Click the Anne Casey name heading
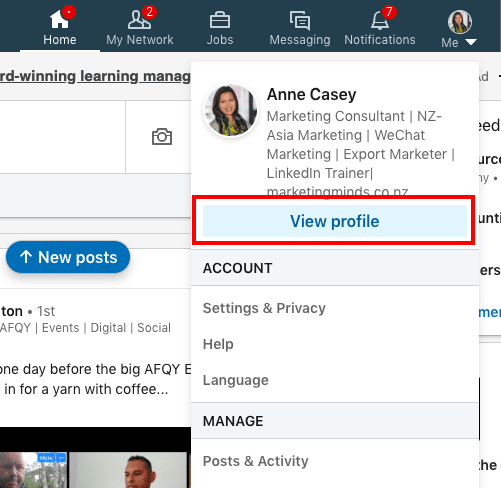 click(x=311, y=94)
